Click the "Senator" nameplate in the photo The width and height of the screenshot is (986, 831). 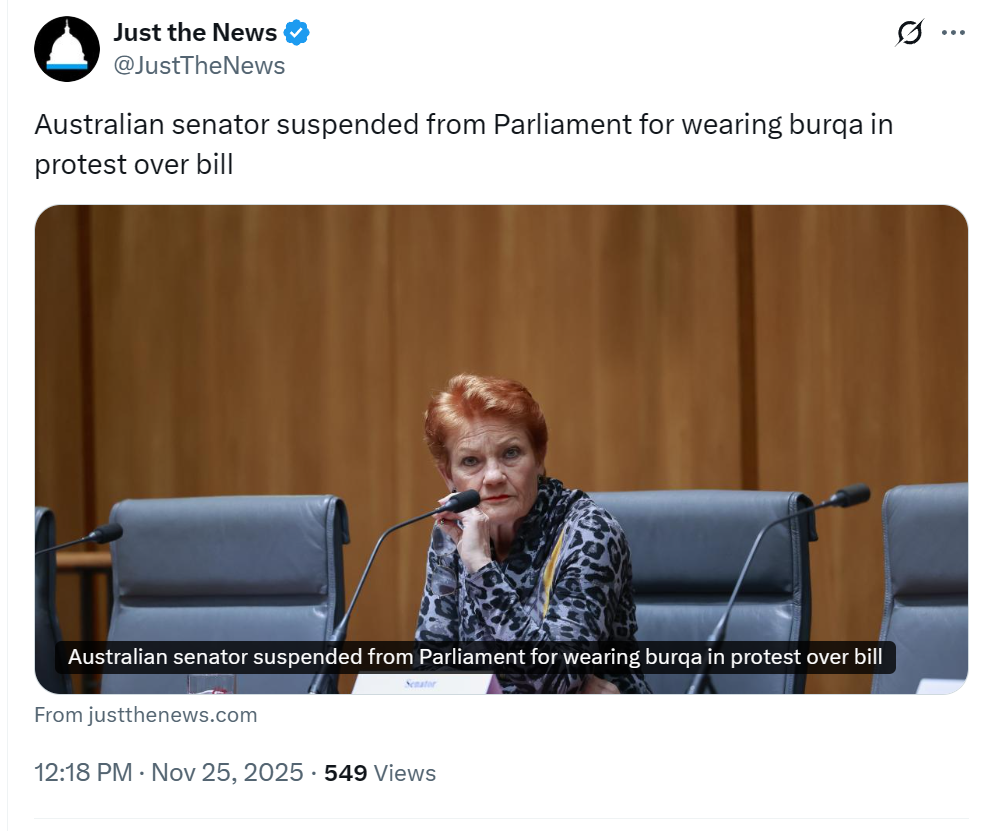point(421,684)
